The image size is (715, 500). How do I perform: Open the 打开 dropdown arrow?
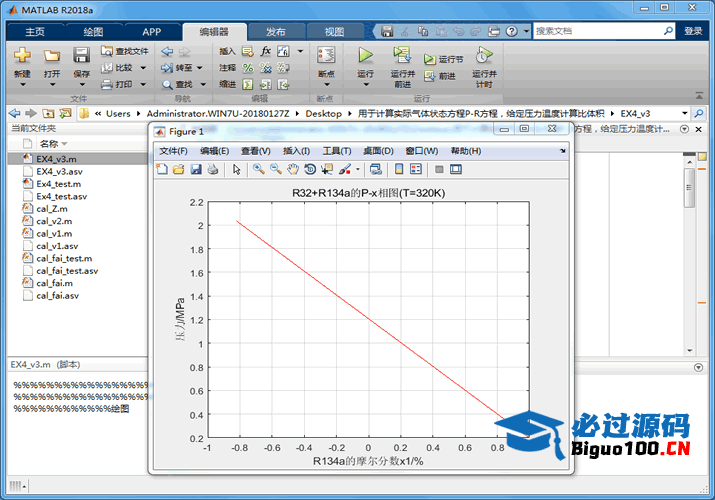[x=52, y=84]
